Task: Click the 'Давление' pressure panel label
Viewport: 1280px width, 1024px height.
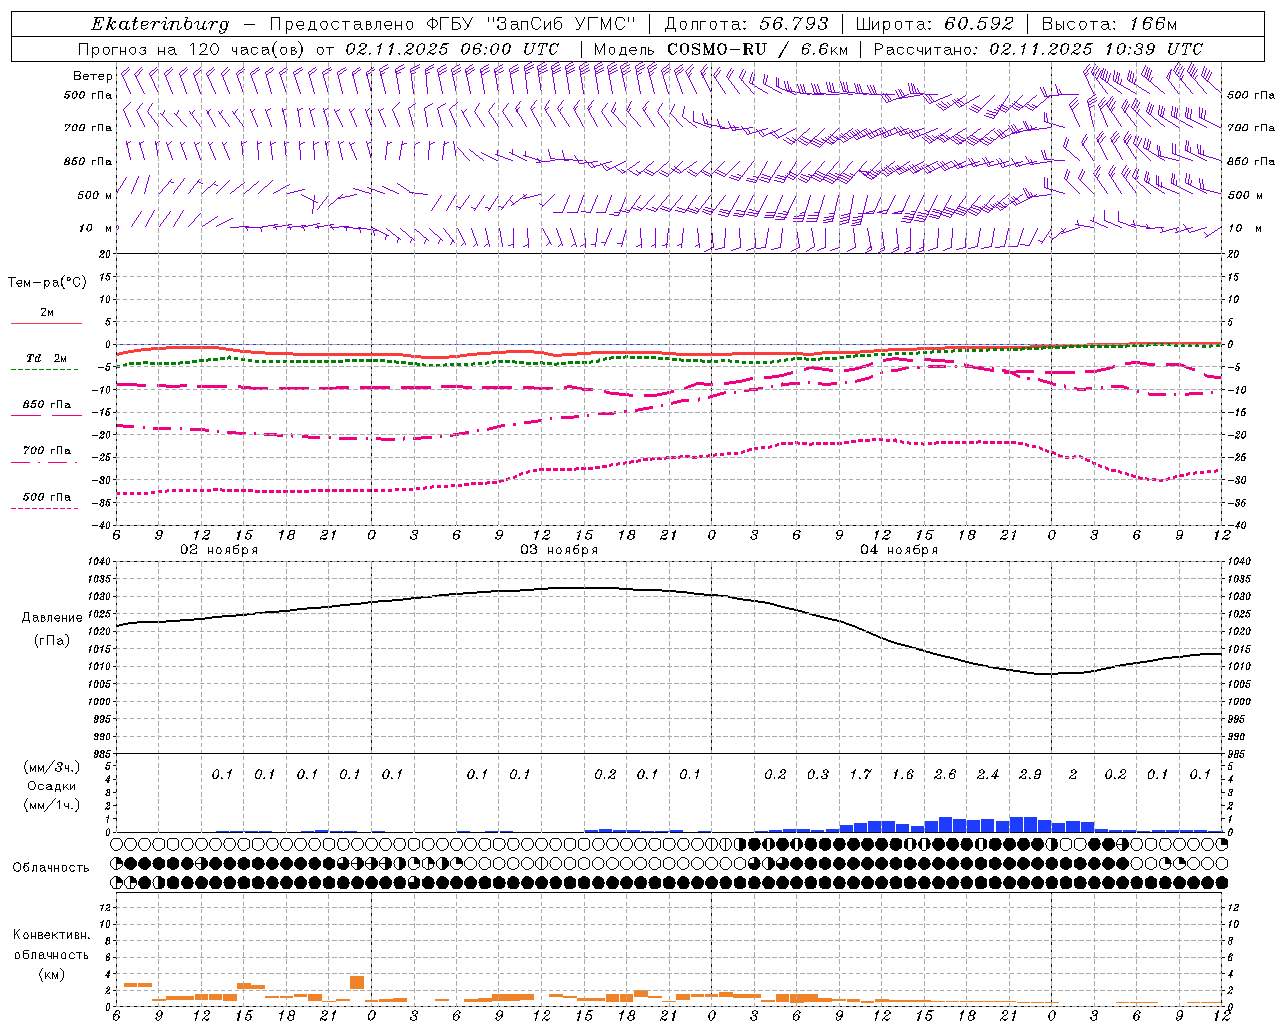Action: point(52,618)
